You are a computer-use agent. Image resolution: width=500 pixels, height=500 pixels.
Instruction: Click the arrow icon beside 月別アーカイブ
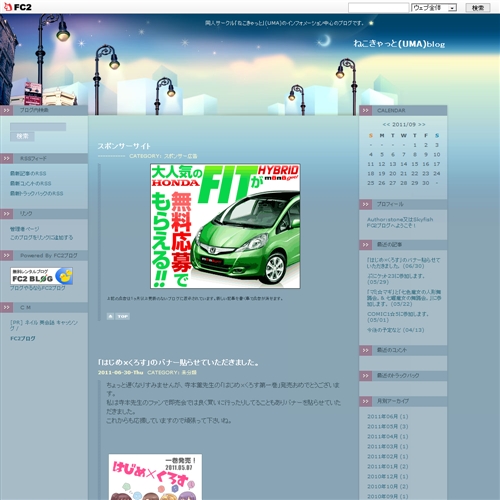(365, 401)
